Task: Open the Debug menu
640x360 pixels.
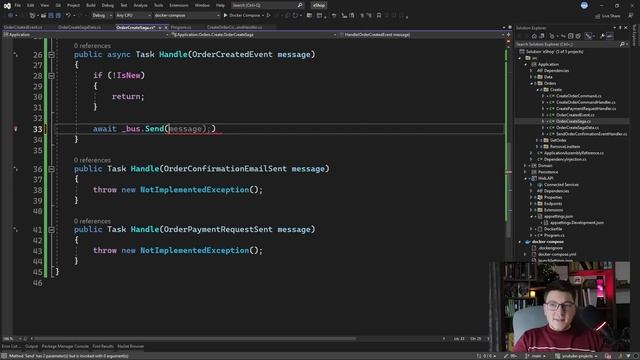Action: pos(107,5)
